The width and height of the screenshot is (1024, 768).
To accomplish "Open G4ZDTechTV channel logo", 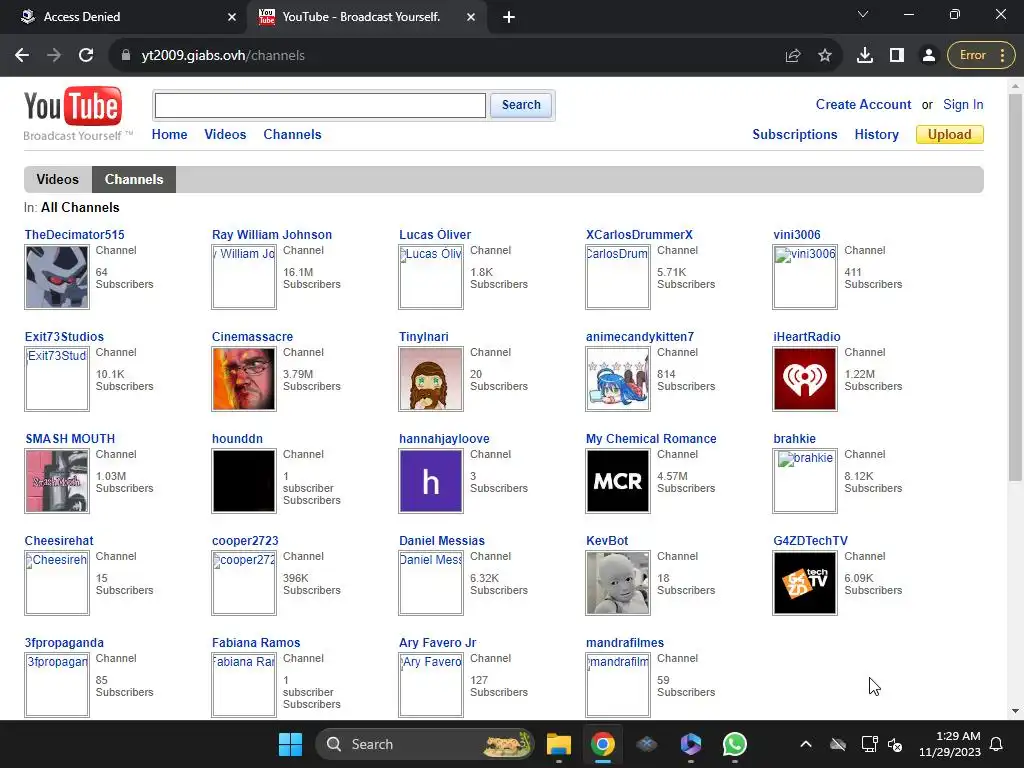I will 805,583.
